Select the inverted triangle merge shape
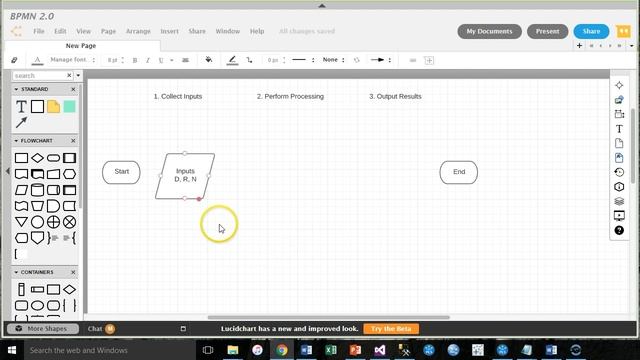The width and height of the screenshot is (640, 360). click(21, 222)
